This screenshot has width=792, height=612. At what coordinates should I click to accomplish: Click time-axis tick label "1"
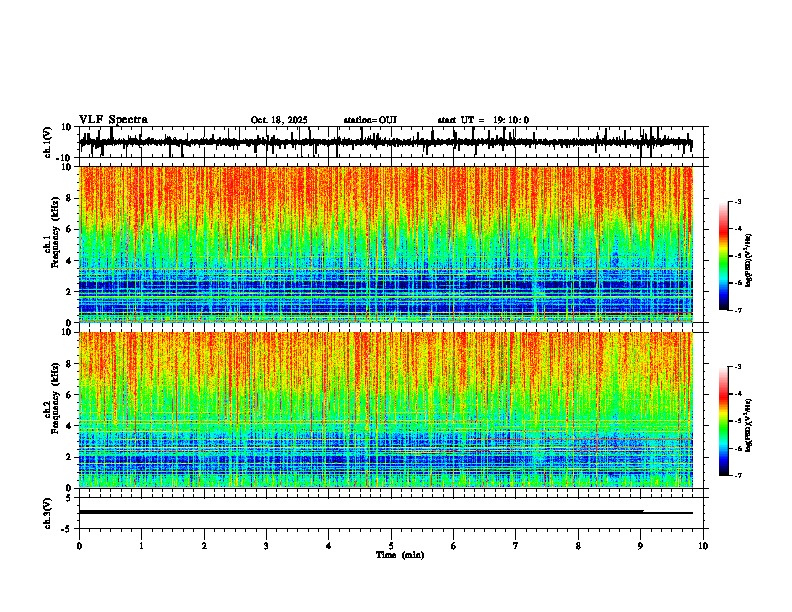(x=141, y=546)
